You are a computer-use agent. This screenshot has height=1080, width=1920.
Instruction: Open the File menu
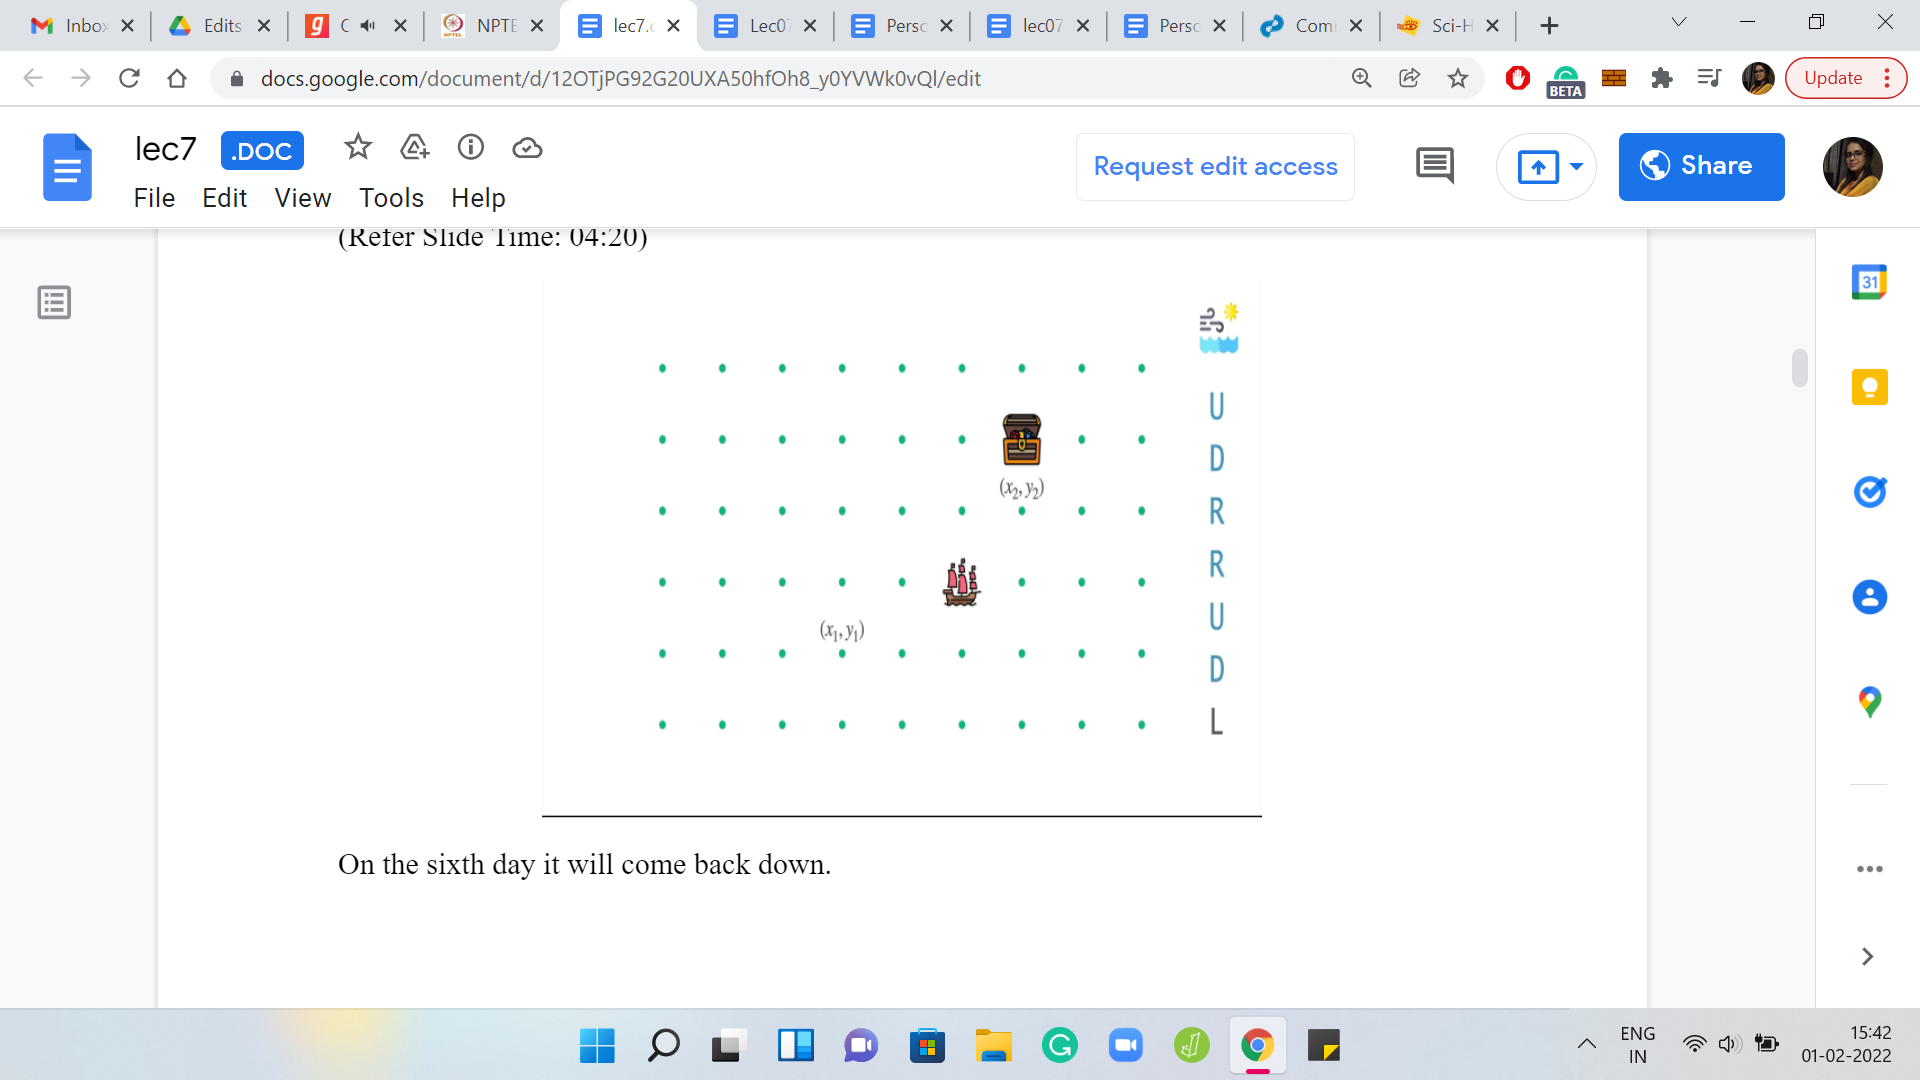154,198
